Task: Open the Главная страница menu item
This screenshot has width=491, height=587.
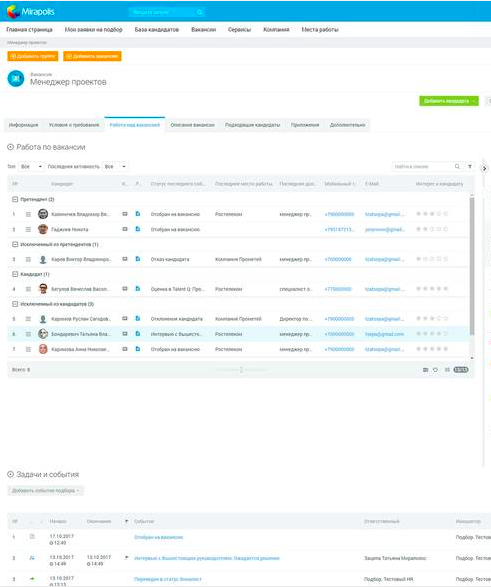Action: (30, 30)
